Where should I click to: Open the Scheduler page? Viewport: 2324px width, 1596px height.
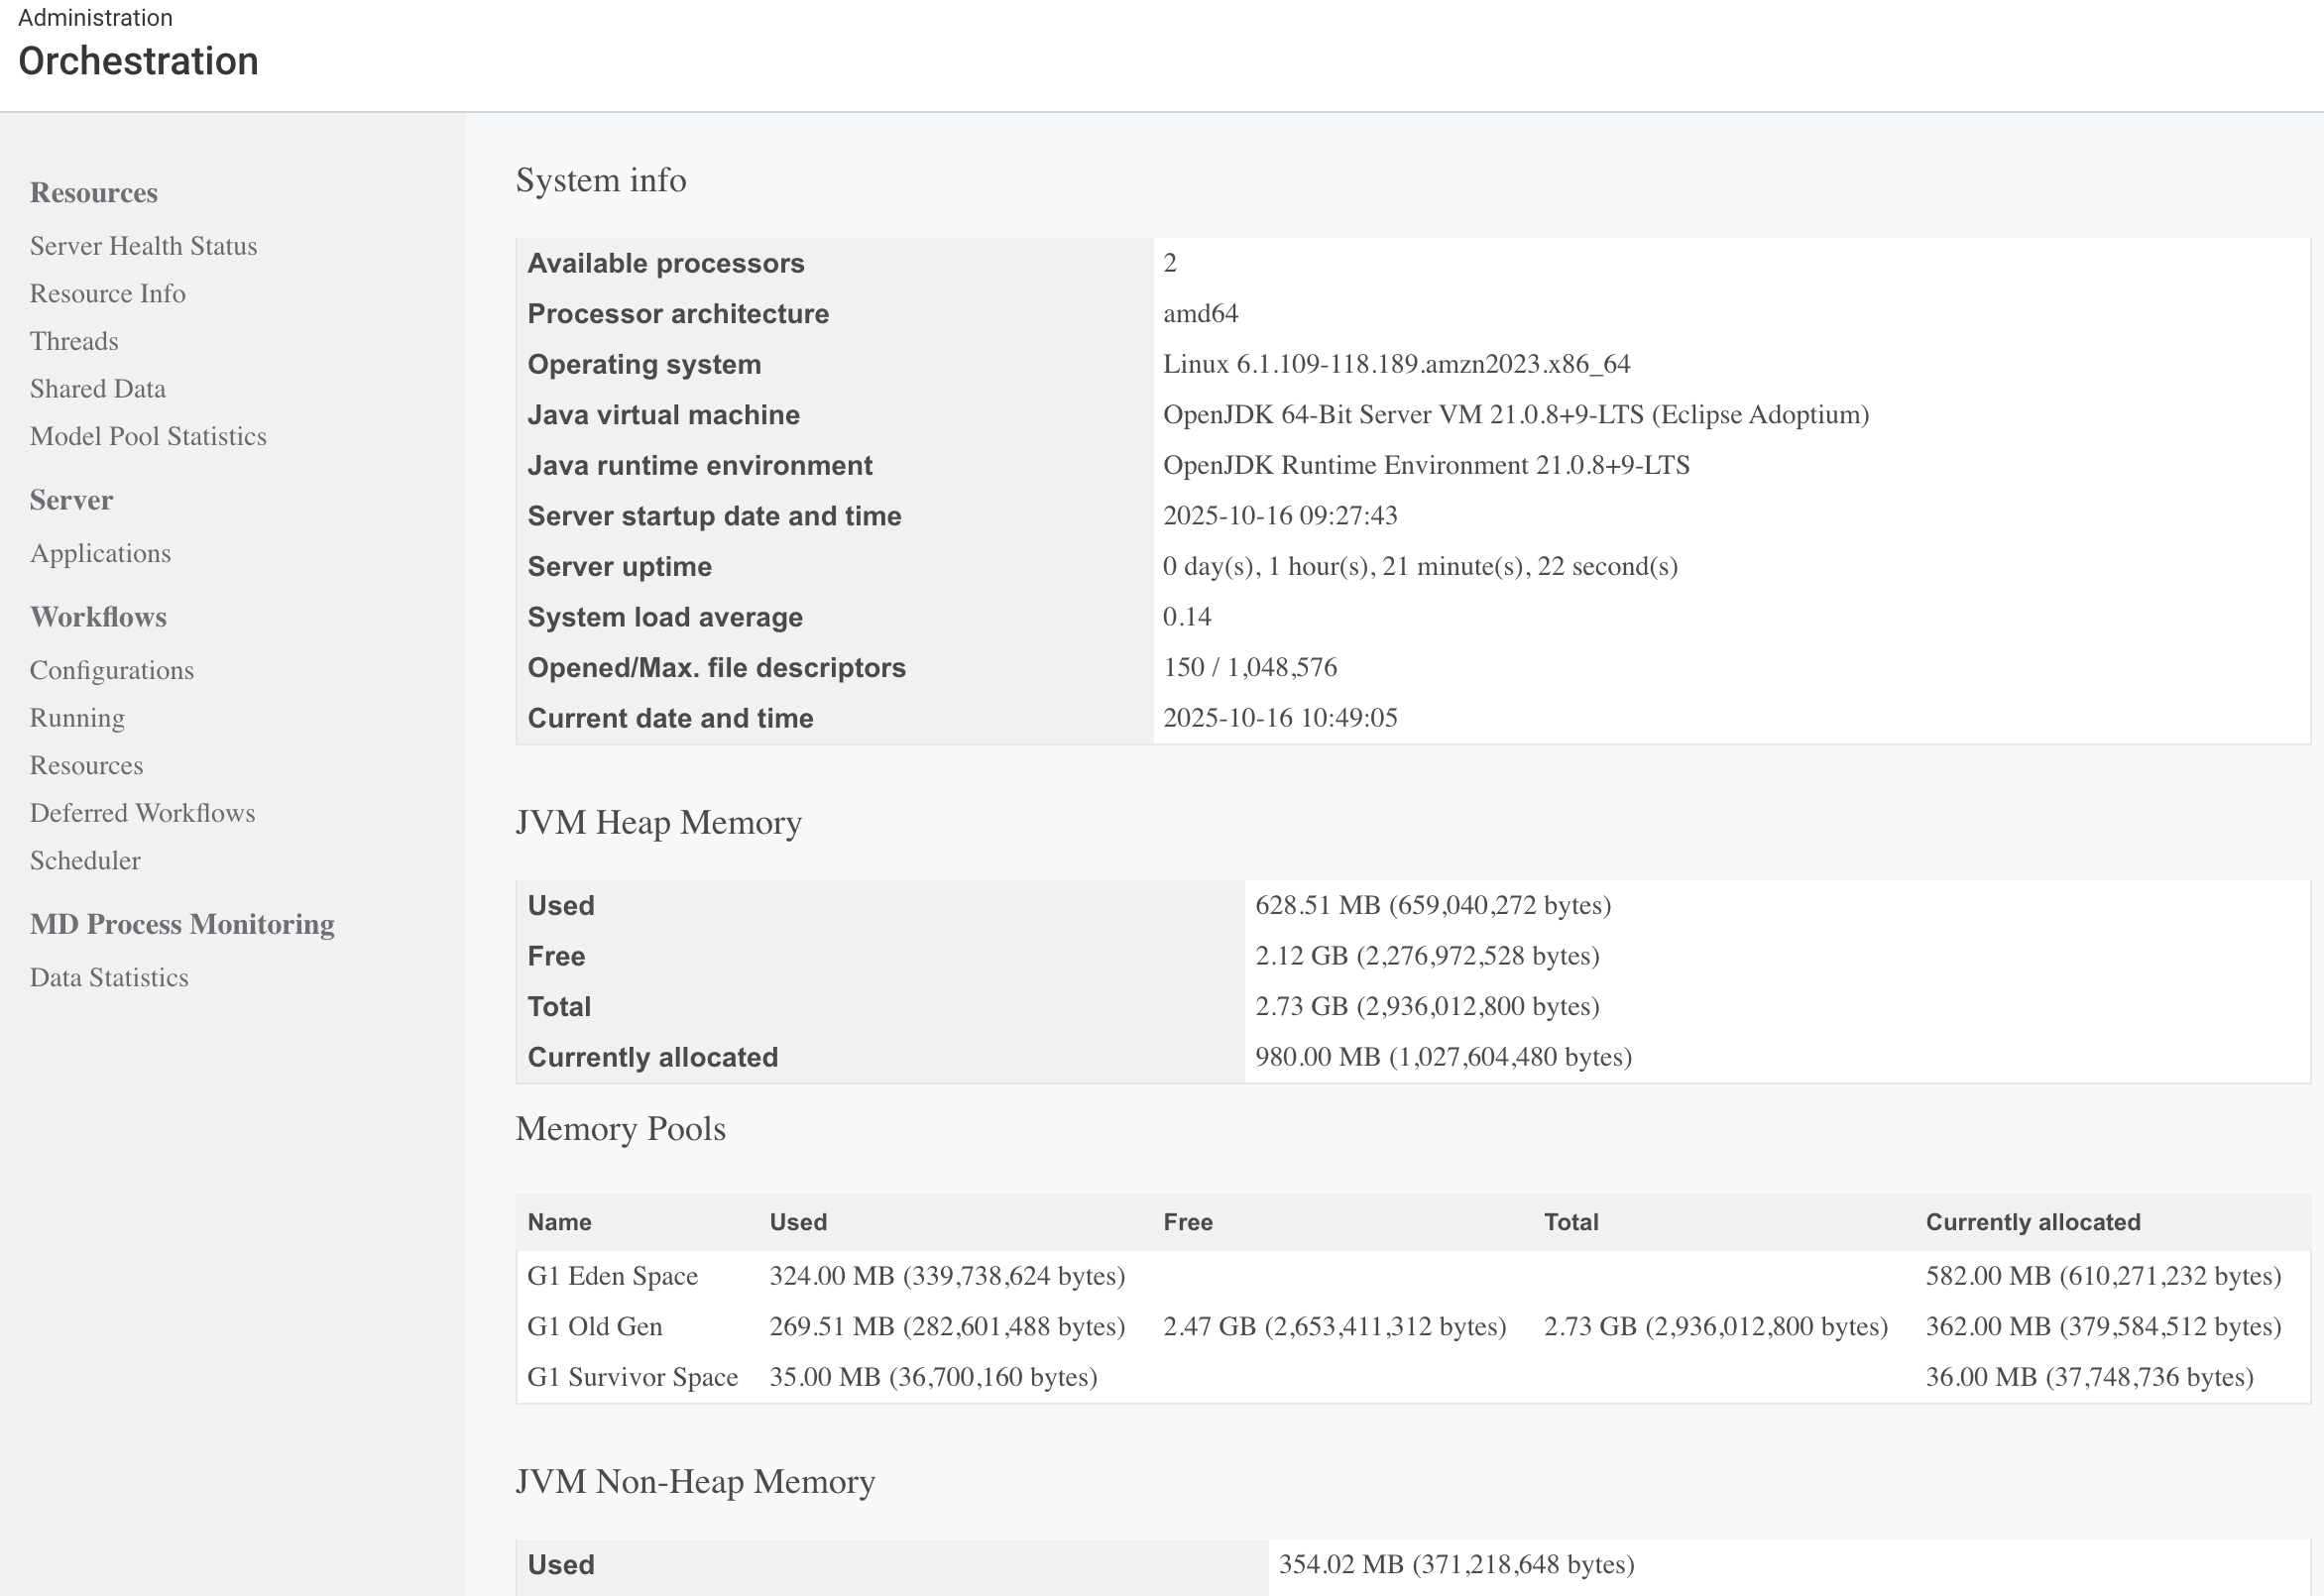point(85,860)
